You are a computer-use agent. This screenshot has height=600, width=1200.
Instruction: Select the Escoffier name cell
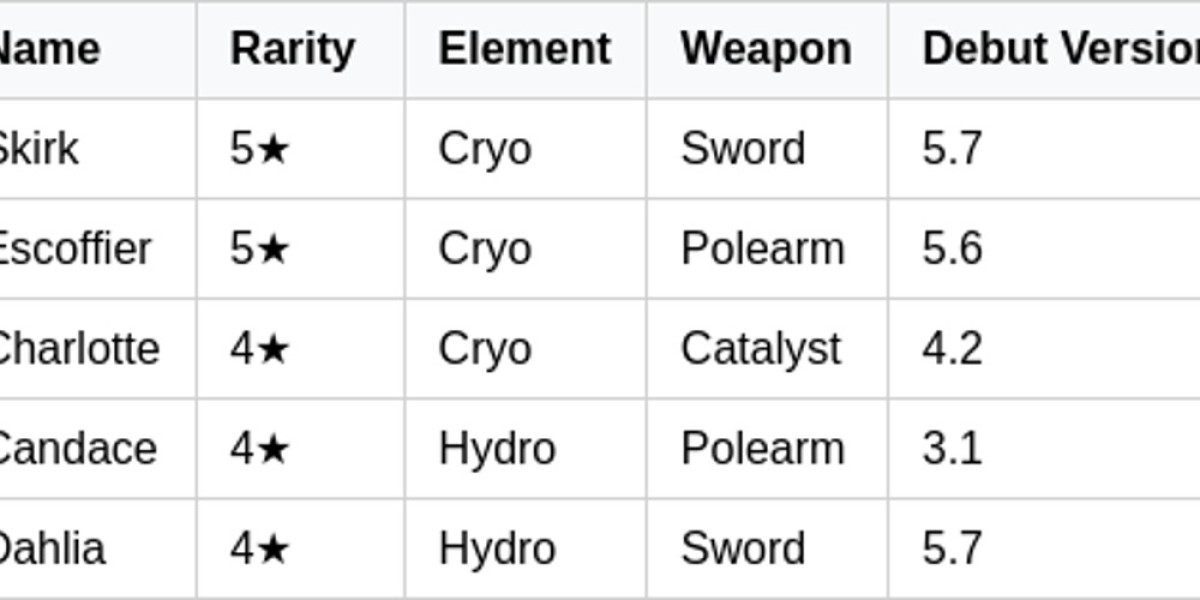(74, 249)
